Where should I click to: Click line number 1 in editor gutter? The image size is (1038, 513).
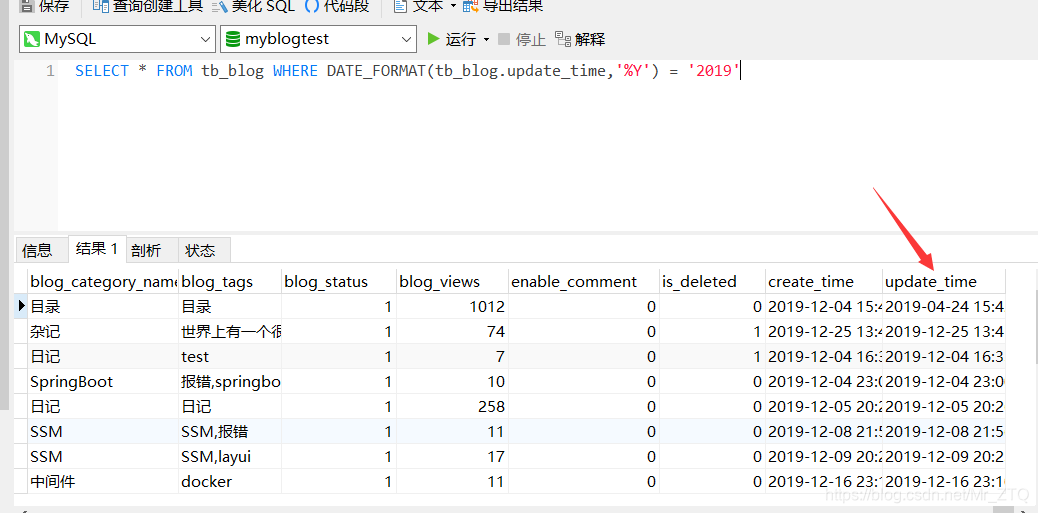coord(50,71)
